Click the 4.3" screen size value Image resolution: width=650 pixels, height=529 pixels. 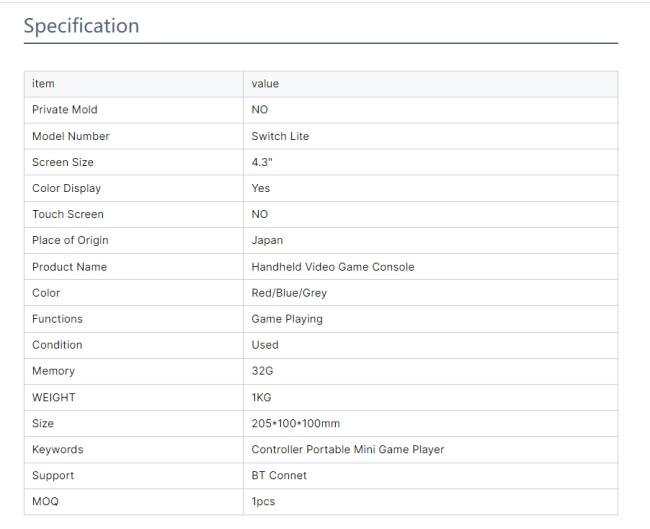coord(262,162)
